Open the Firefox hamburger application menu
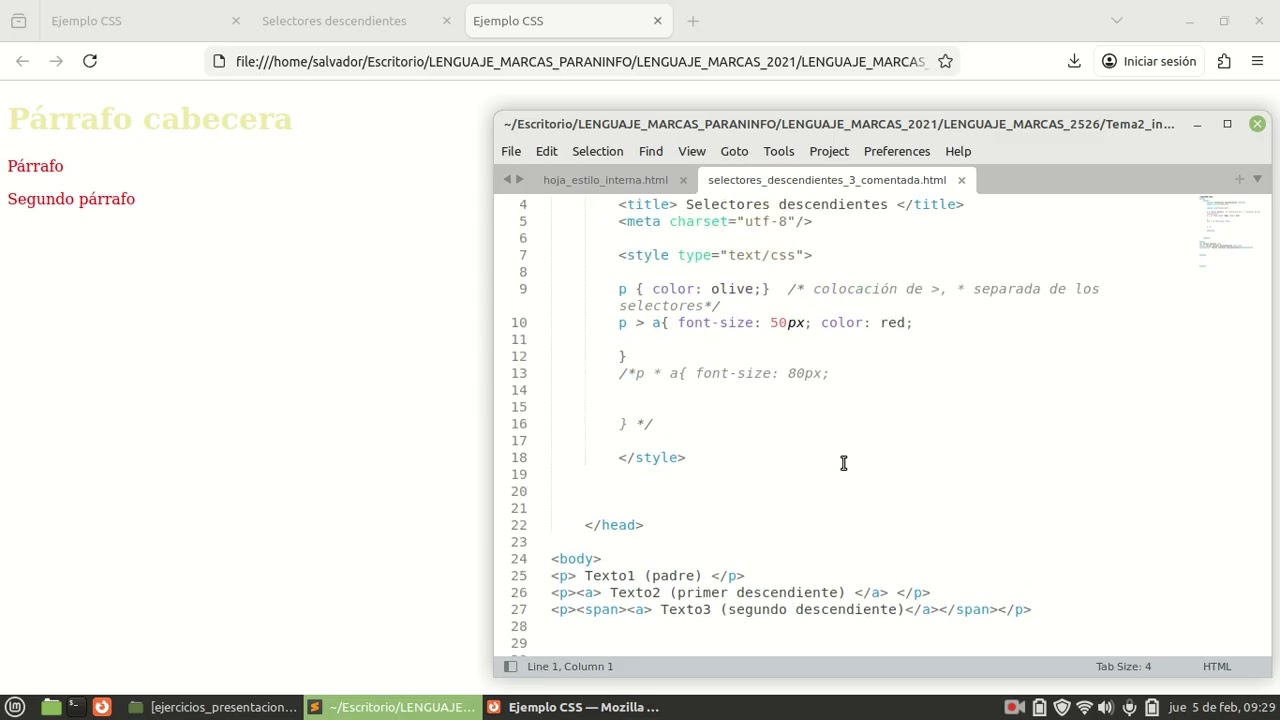 [x=1257, y=61]
